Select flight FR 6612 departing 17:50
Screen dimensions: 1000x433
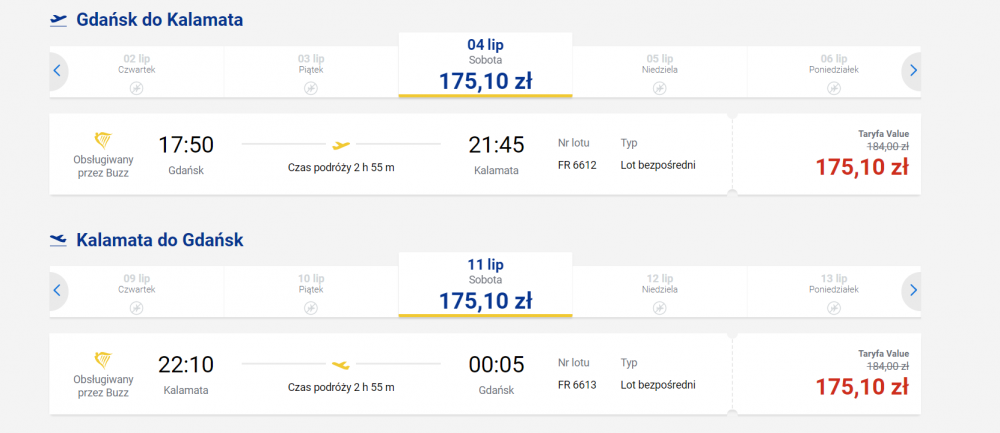coord(390,154)
